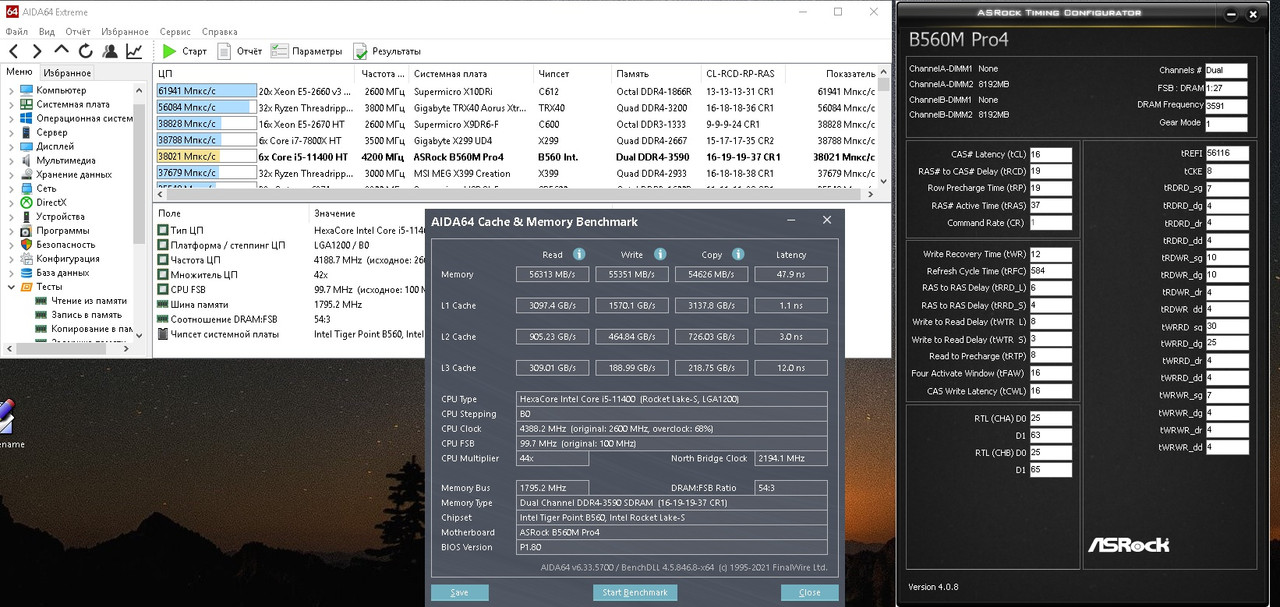Expand the Мультимедиа tree node
The image size is (1280, 607).
(11, 160)
